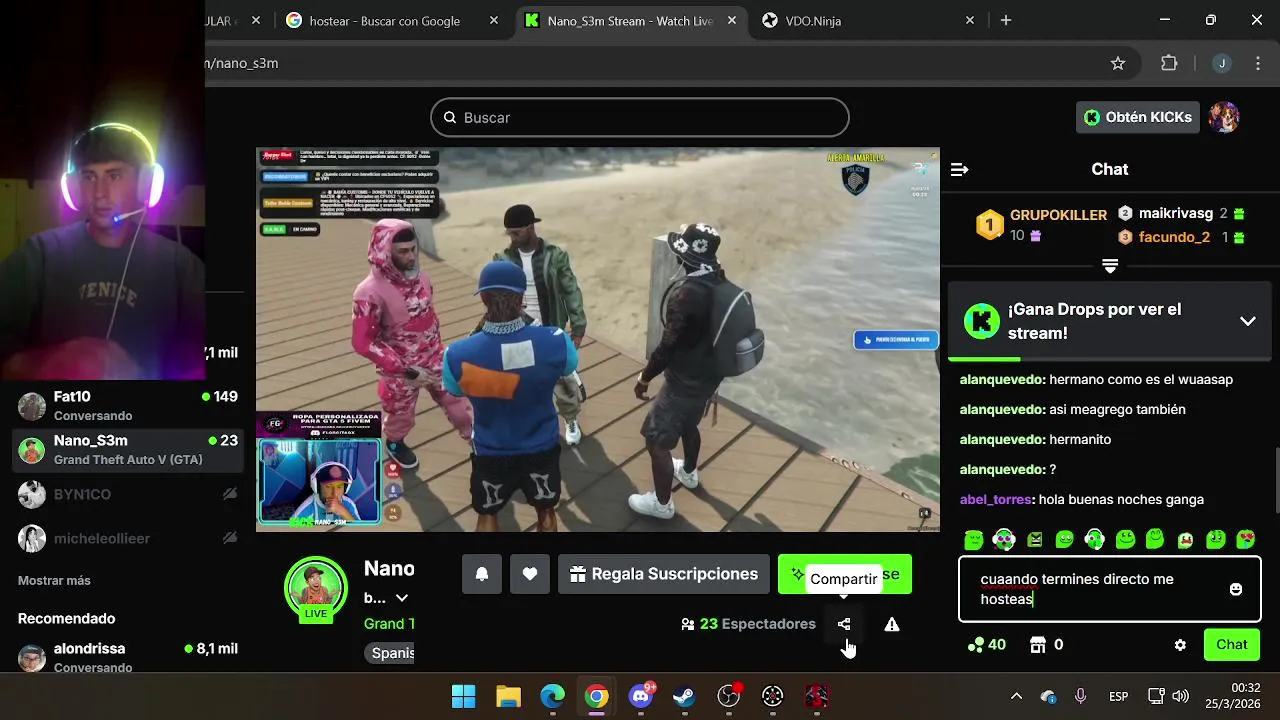The width and height of the screenshot is (1280, 720).
Task: Click the Buscar search field
Action: pyautogui.click(x=640, y=118)
